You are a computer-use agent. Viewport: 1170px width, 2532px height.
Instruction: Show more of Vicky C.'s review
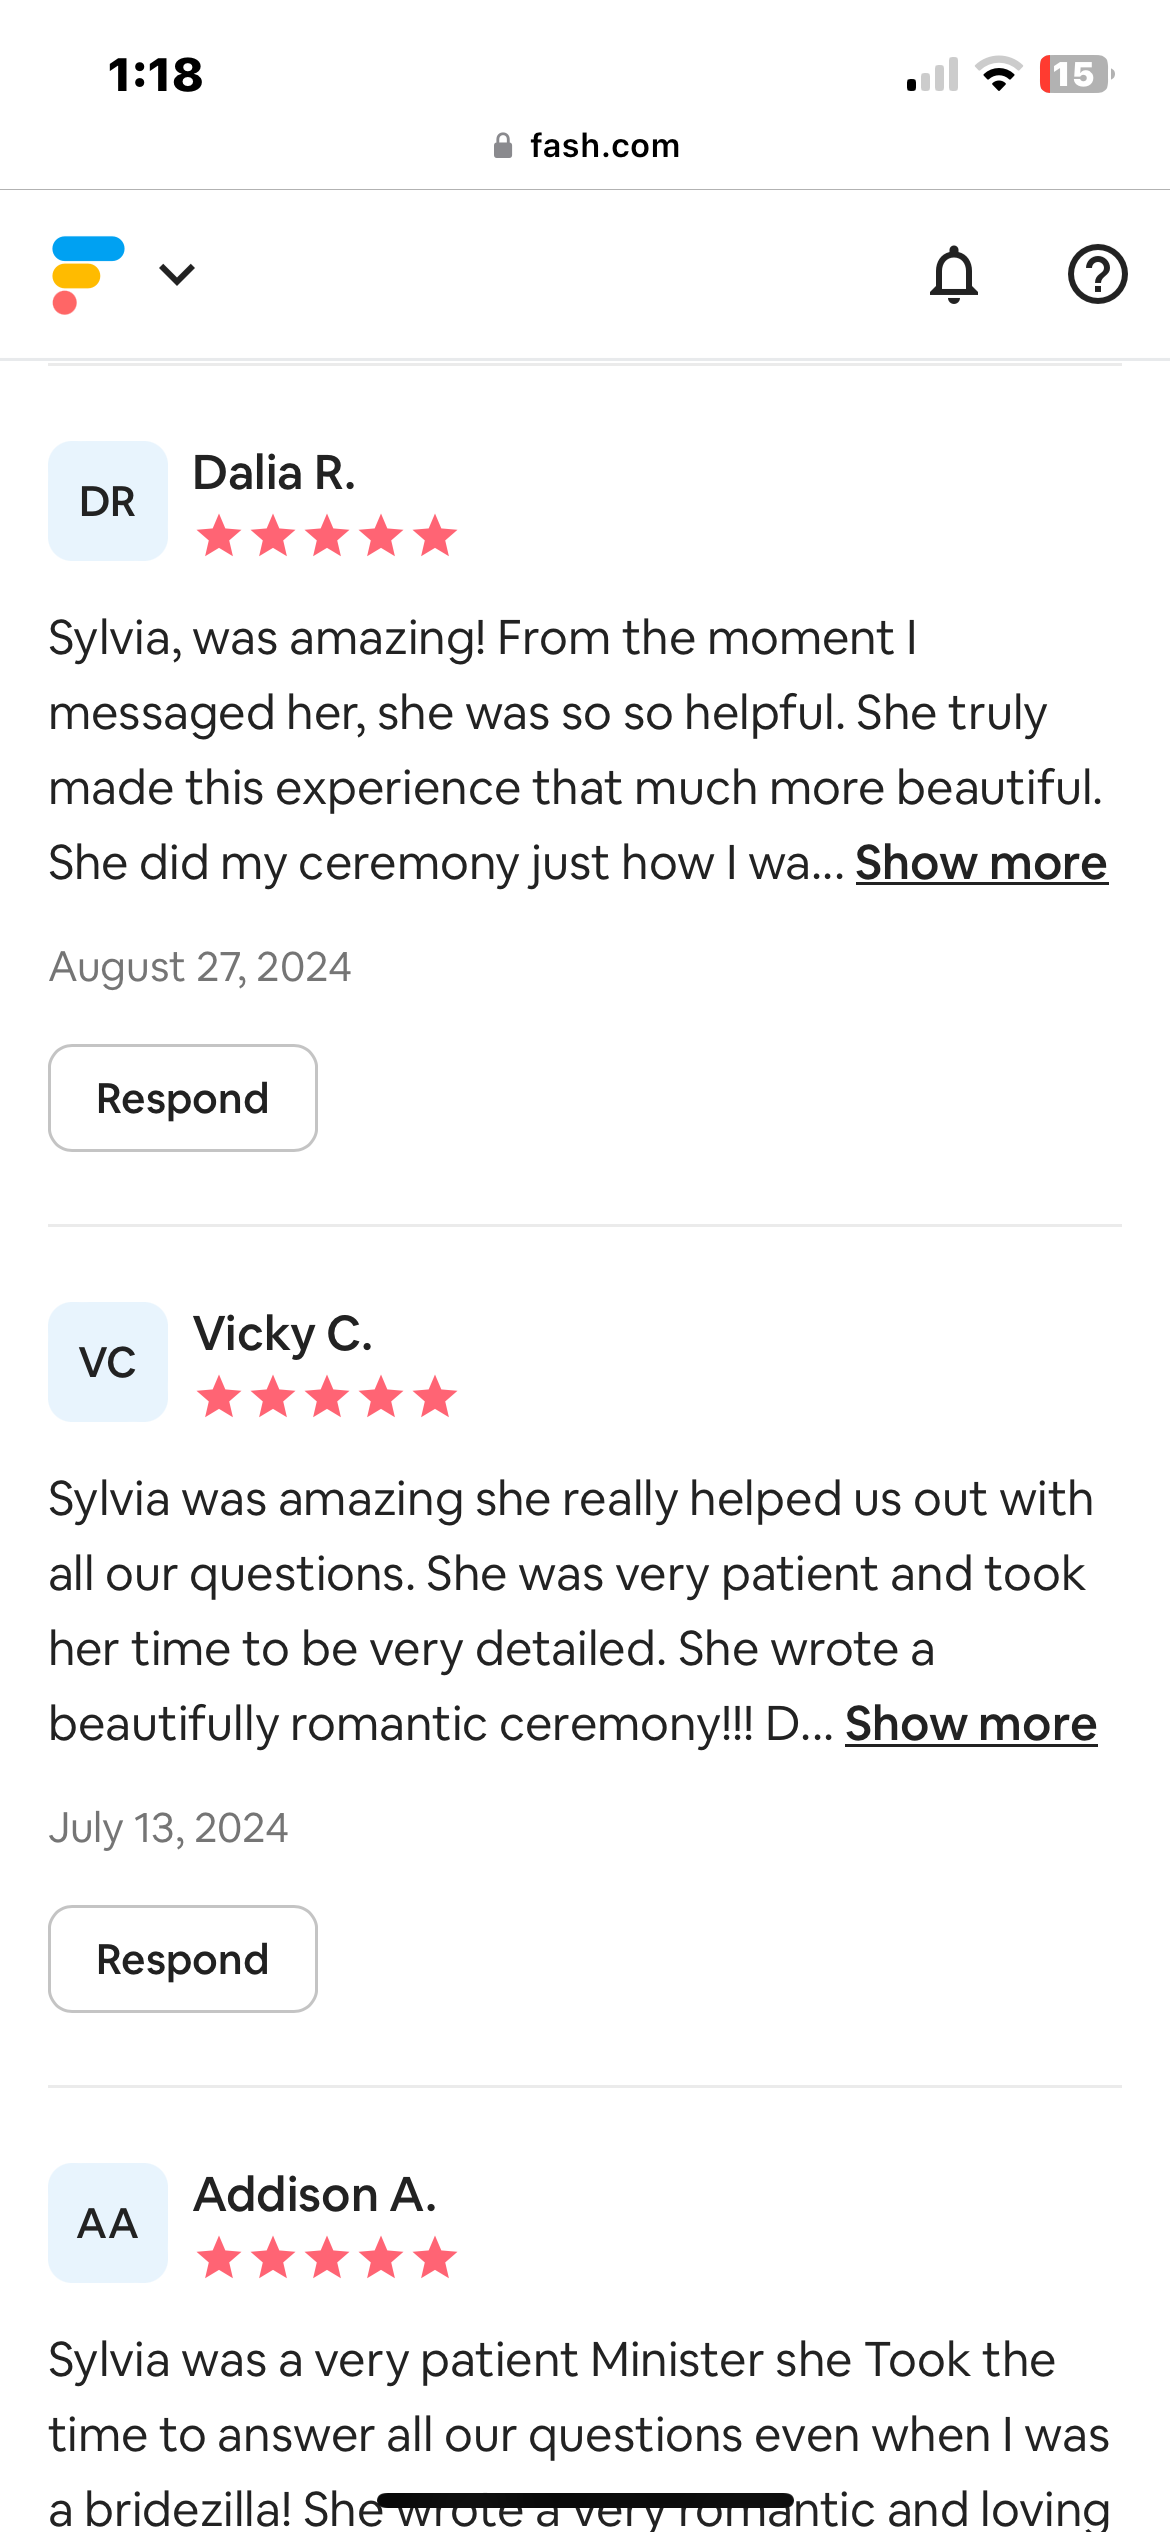pyautogui.click(x=970, y=1724)
